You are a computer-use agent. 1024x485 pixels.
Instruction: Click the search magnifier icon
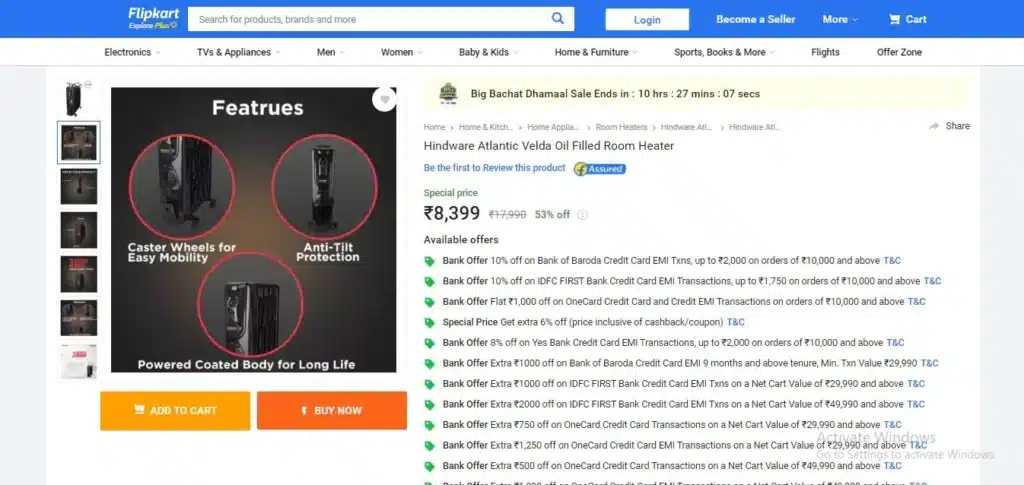[557, 18]
